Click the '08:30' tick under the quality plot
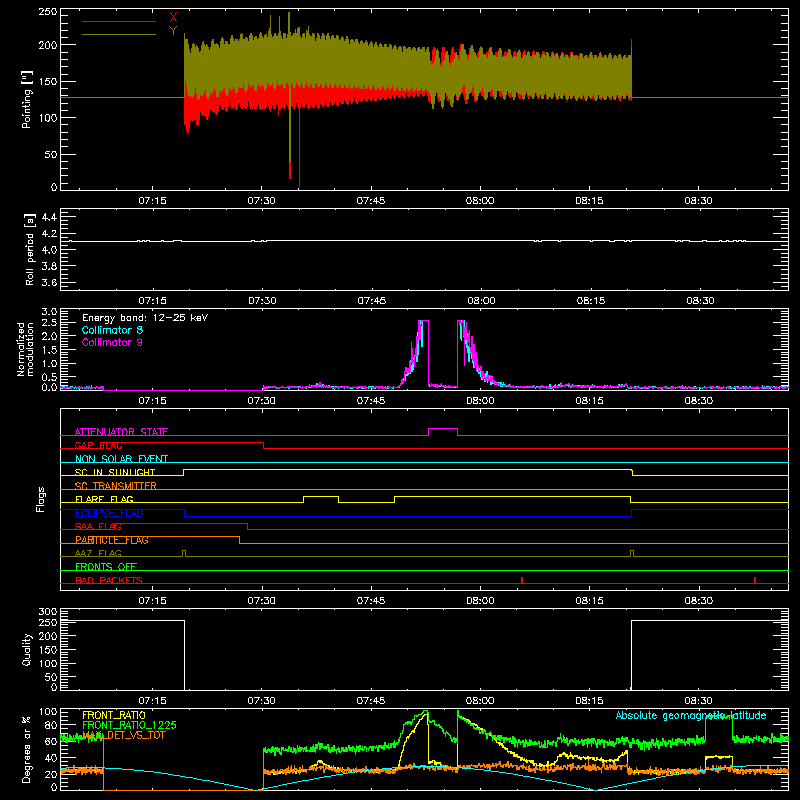This screenshot has width=800, height=800. [698, 701]
